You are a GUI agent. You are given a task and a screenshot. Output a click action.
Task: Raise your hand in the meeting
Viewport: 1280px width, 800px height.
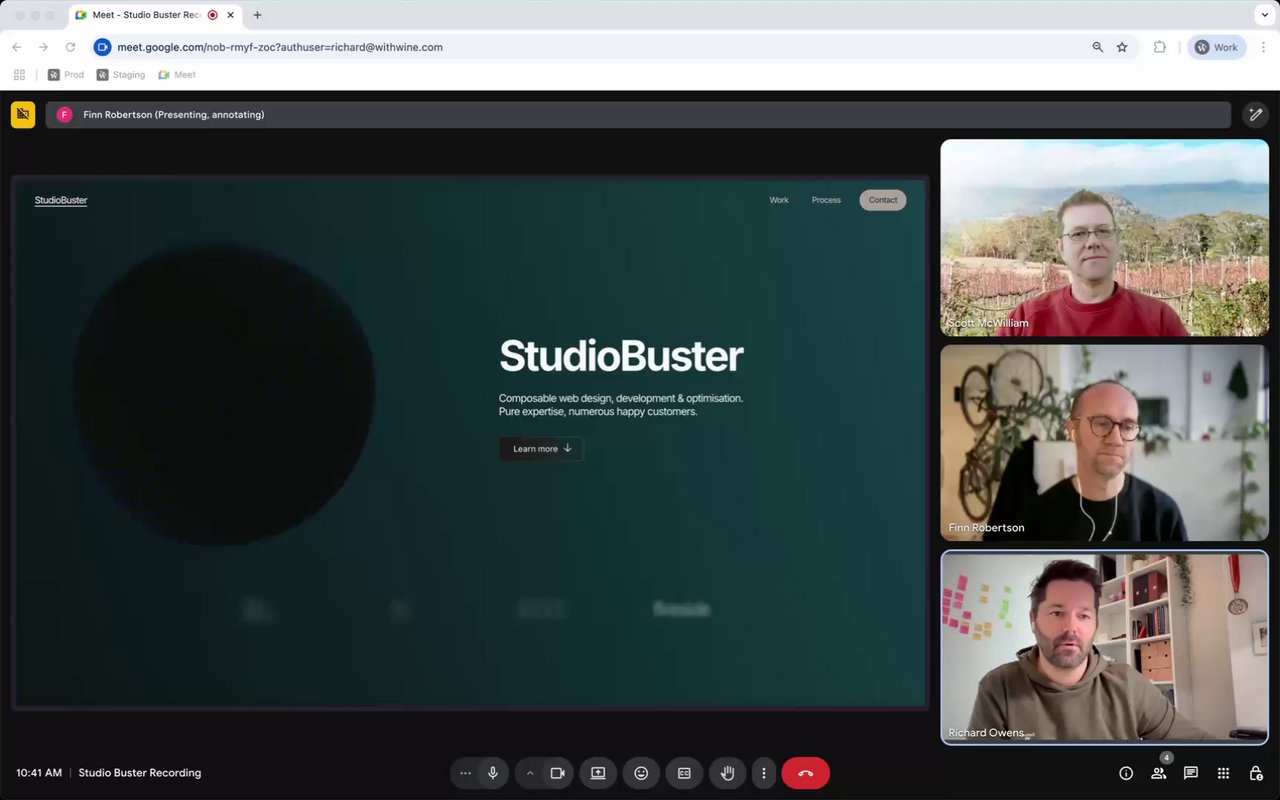tap(727, 773)
